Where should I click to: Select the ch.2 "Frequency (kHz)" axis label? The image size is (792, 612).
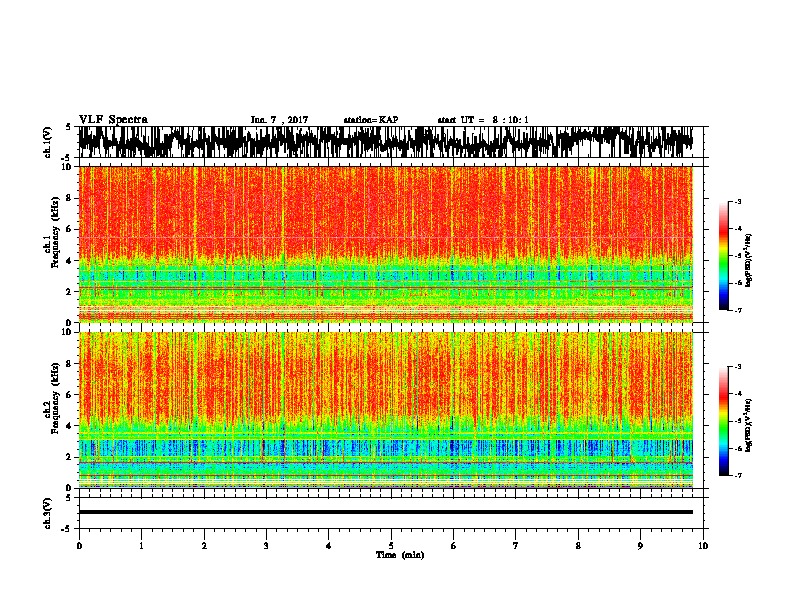click(55, 398)
